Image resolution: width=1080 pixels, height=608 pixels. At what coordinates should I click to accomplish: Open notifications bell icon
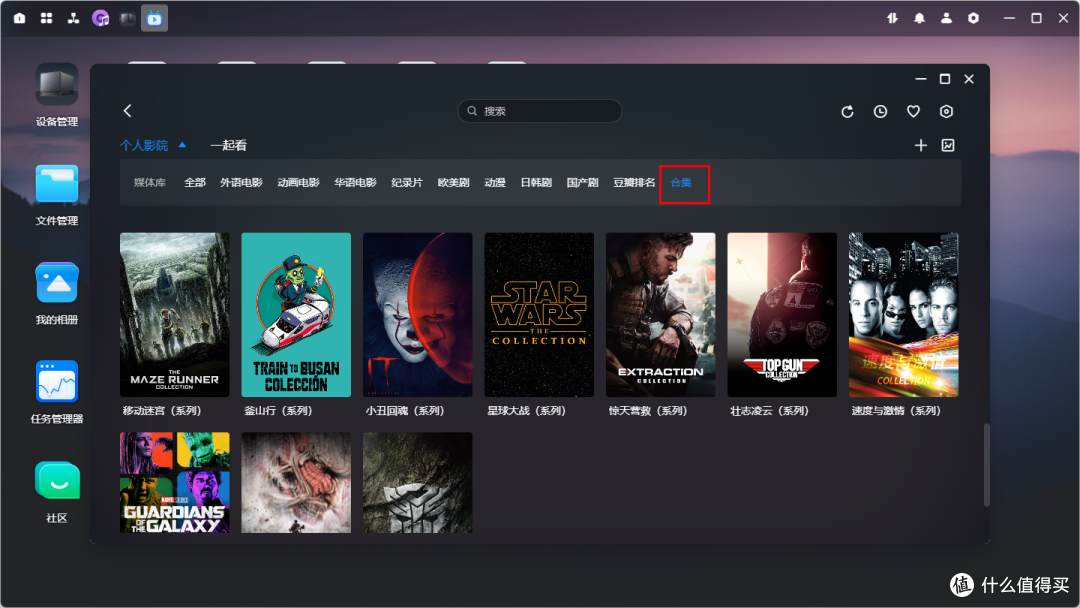pyautogui.click(x=919, y=19)
